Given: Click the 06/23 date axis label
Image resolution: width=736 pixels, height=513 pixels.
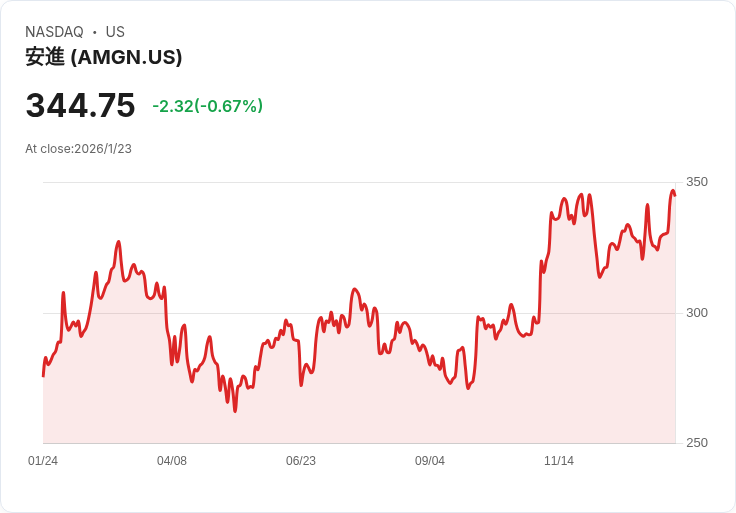Looking at the screenshot, I should tap(301, 461).
